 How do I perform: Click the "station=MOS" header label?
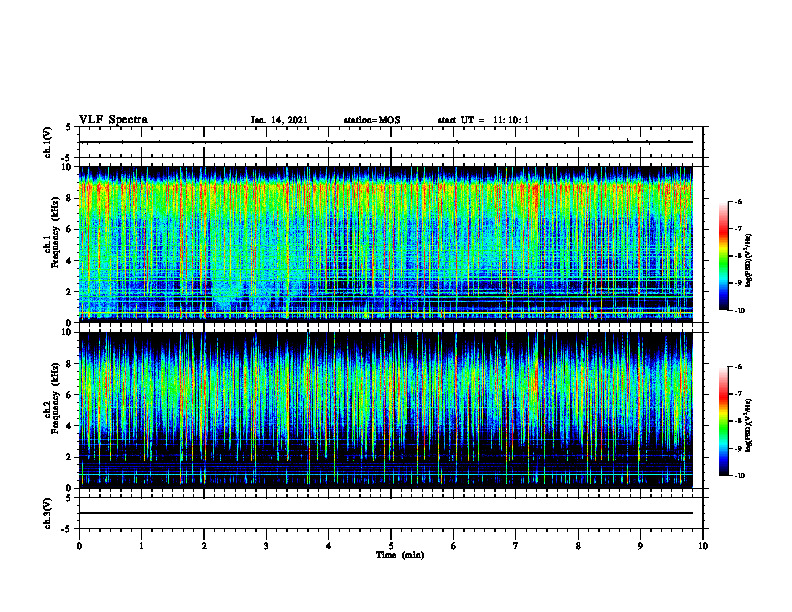[372, 120]
